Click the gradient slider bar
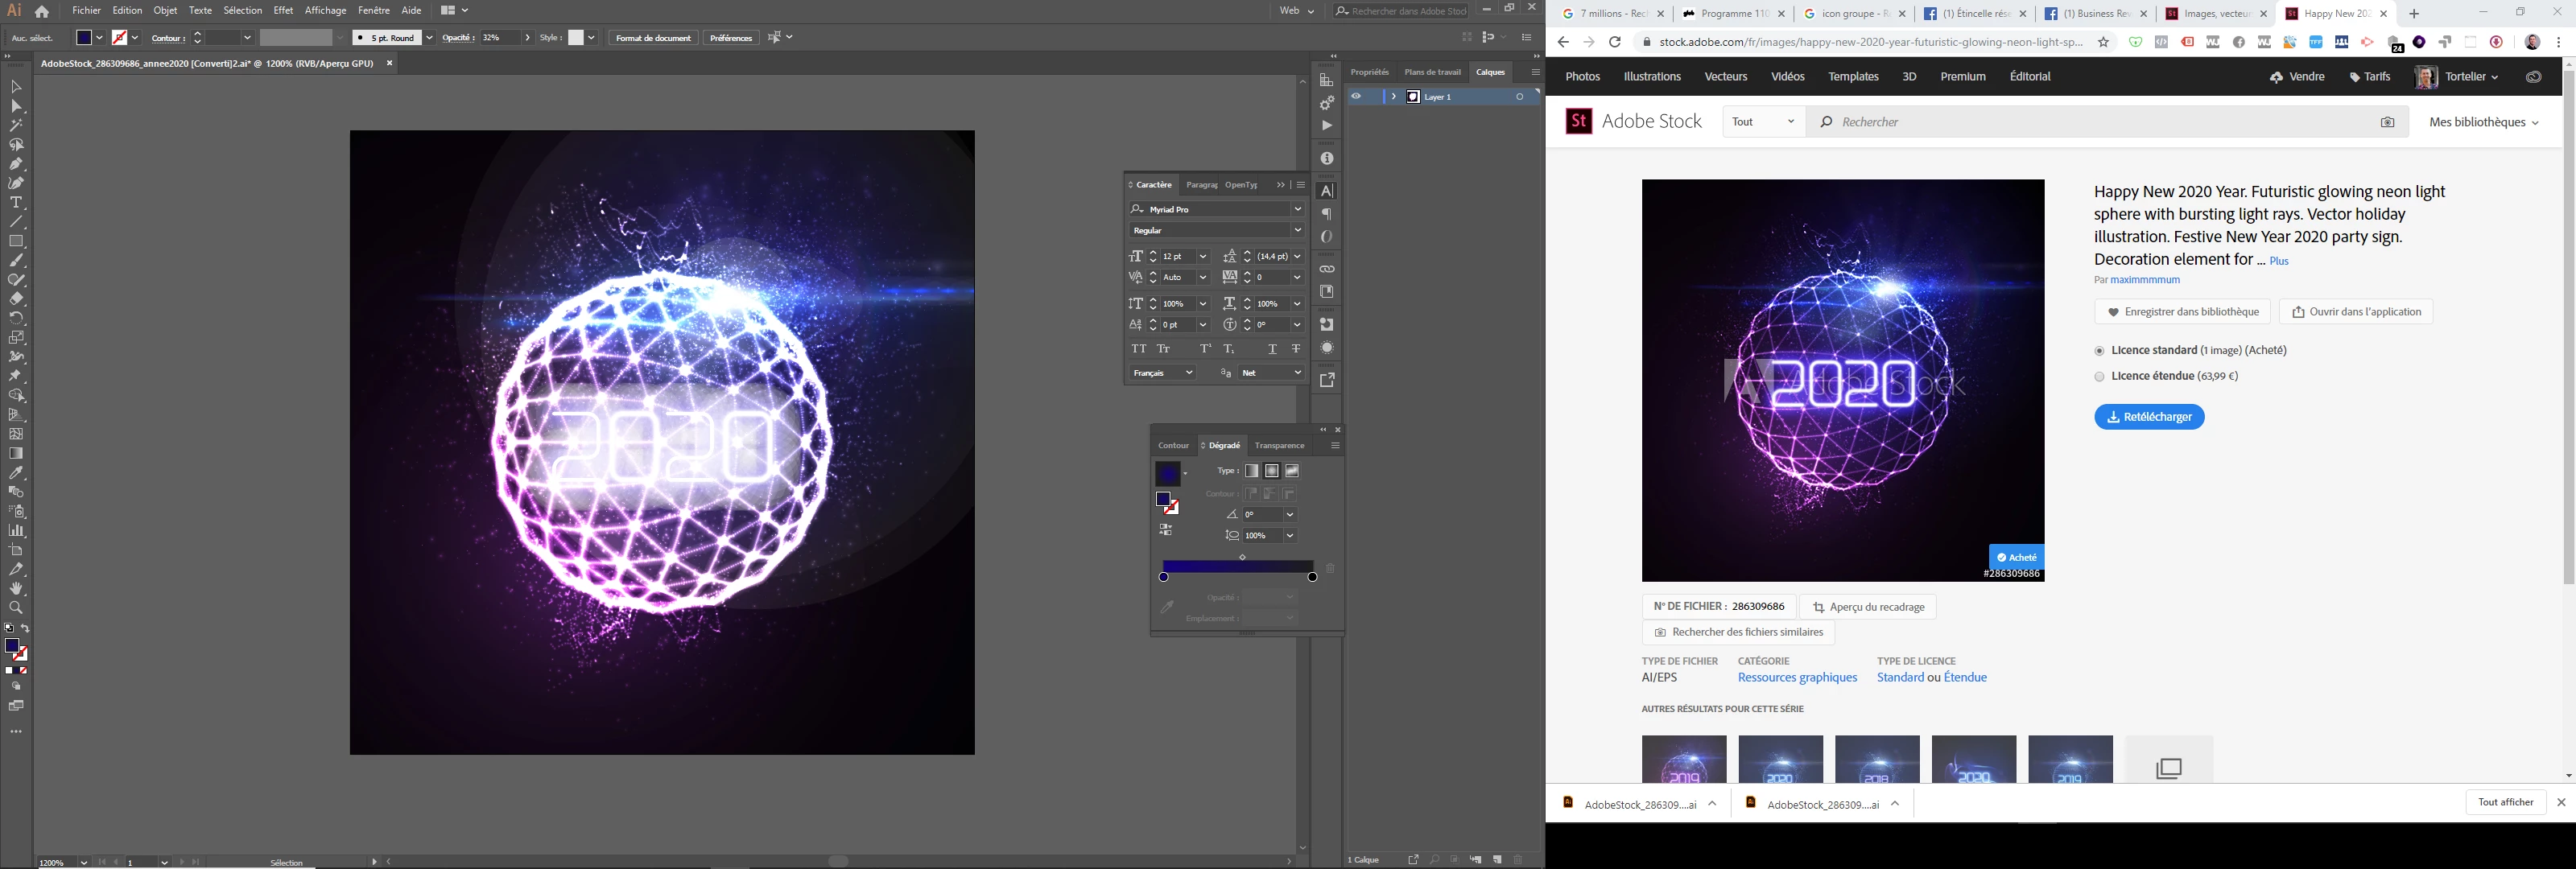Screen dimensions: 2576x869 (1237, 567)
